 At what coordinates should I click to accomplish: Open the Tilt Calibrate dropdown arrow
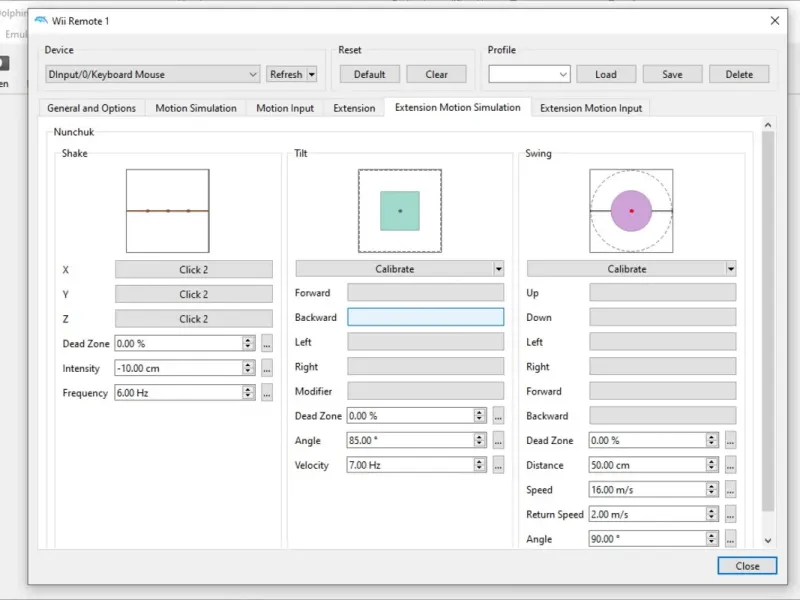click(498, 269)
